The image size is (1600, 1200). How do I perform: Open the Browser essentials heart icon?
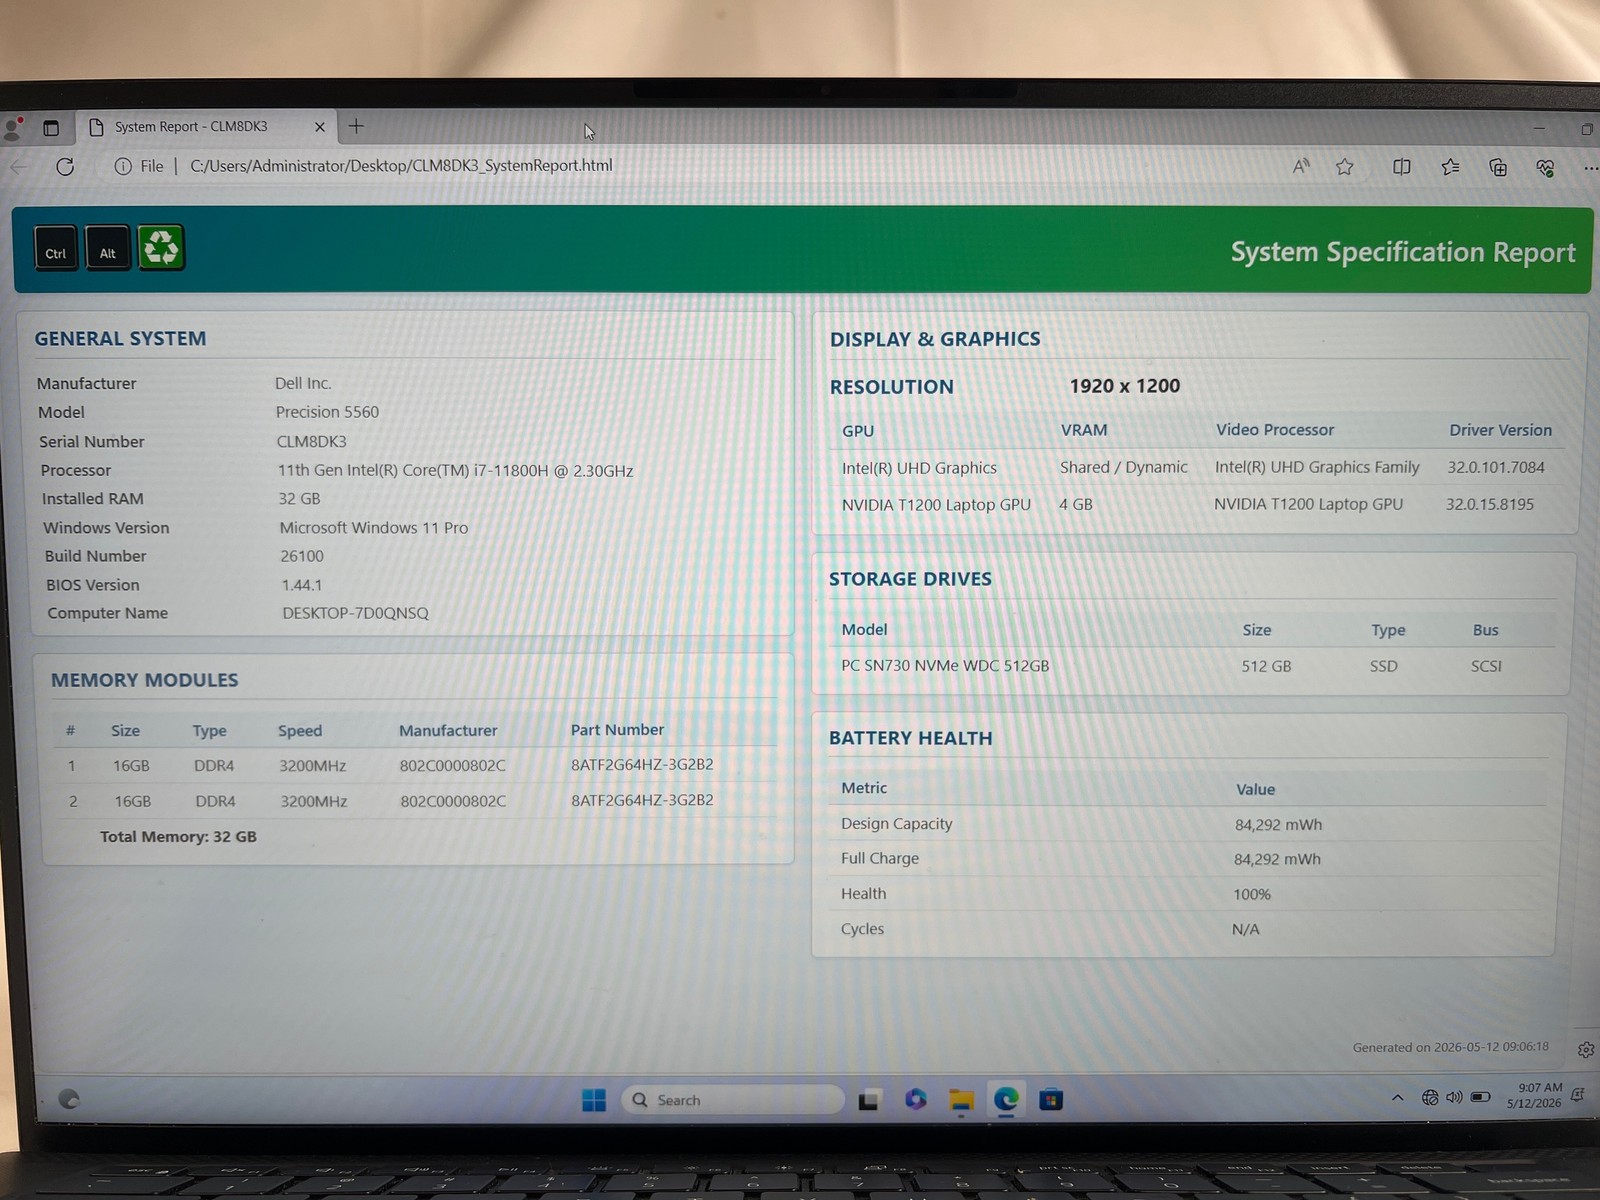tap(1546, 168)
